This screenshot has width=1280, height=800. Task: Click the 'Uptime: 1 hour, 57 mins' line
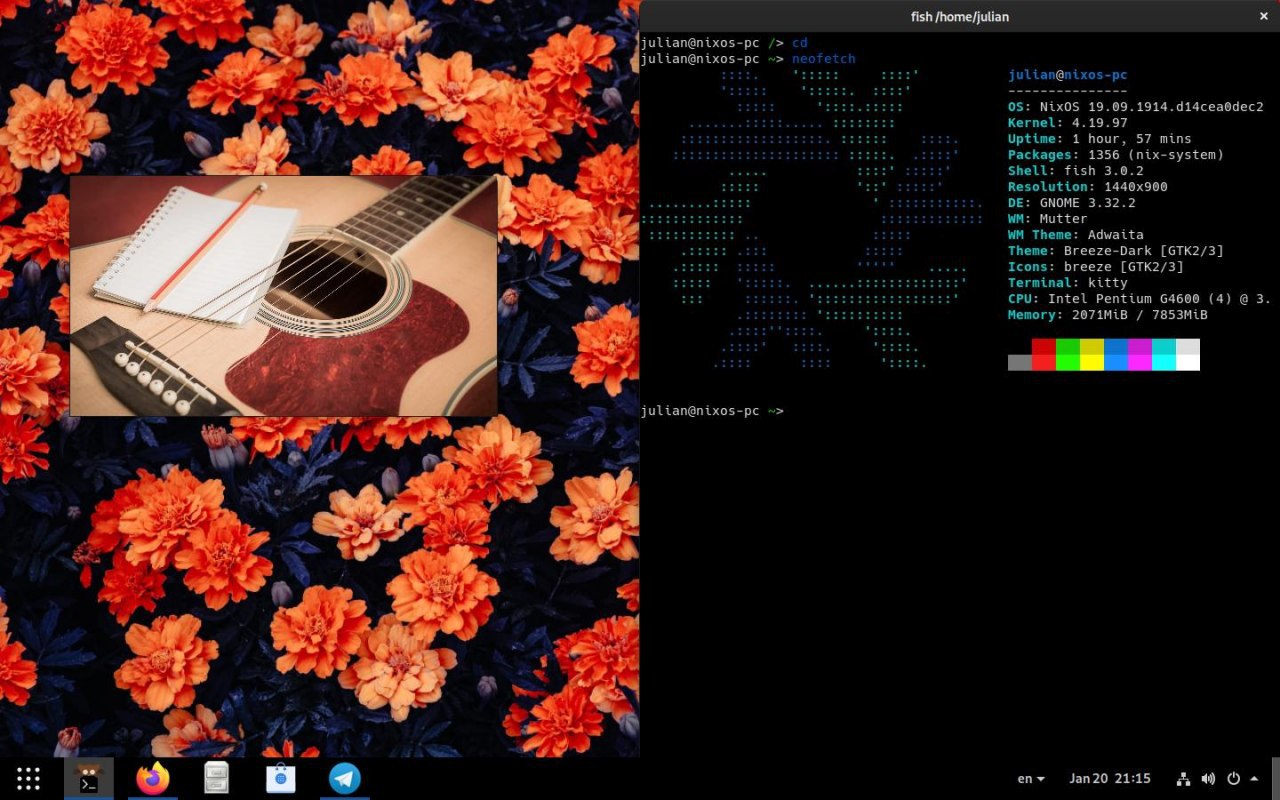(1100, 139)
